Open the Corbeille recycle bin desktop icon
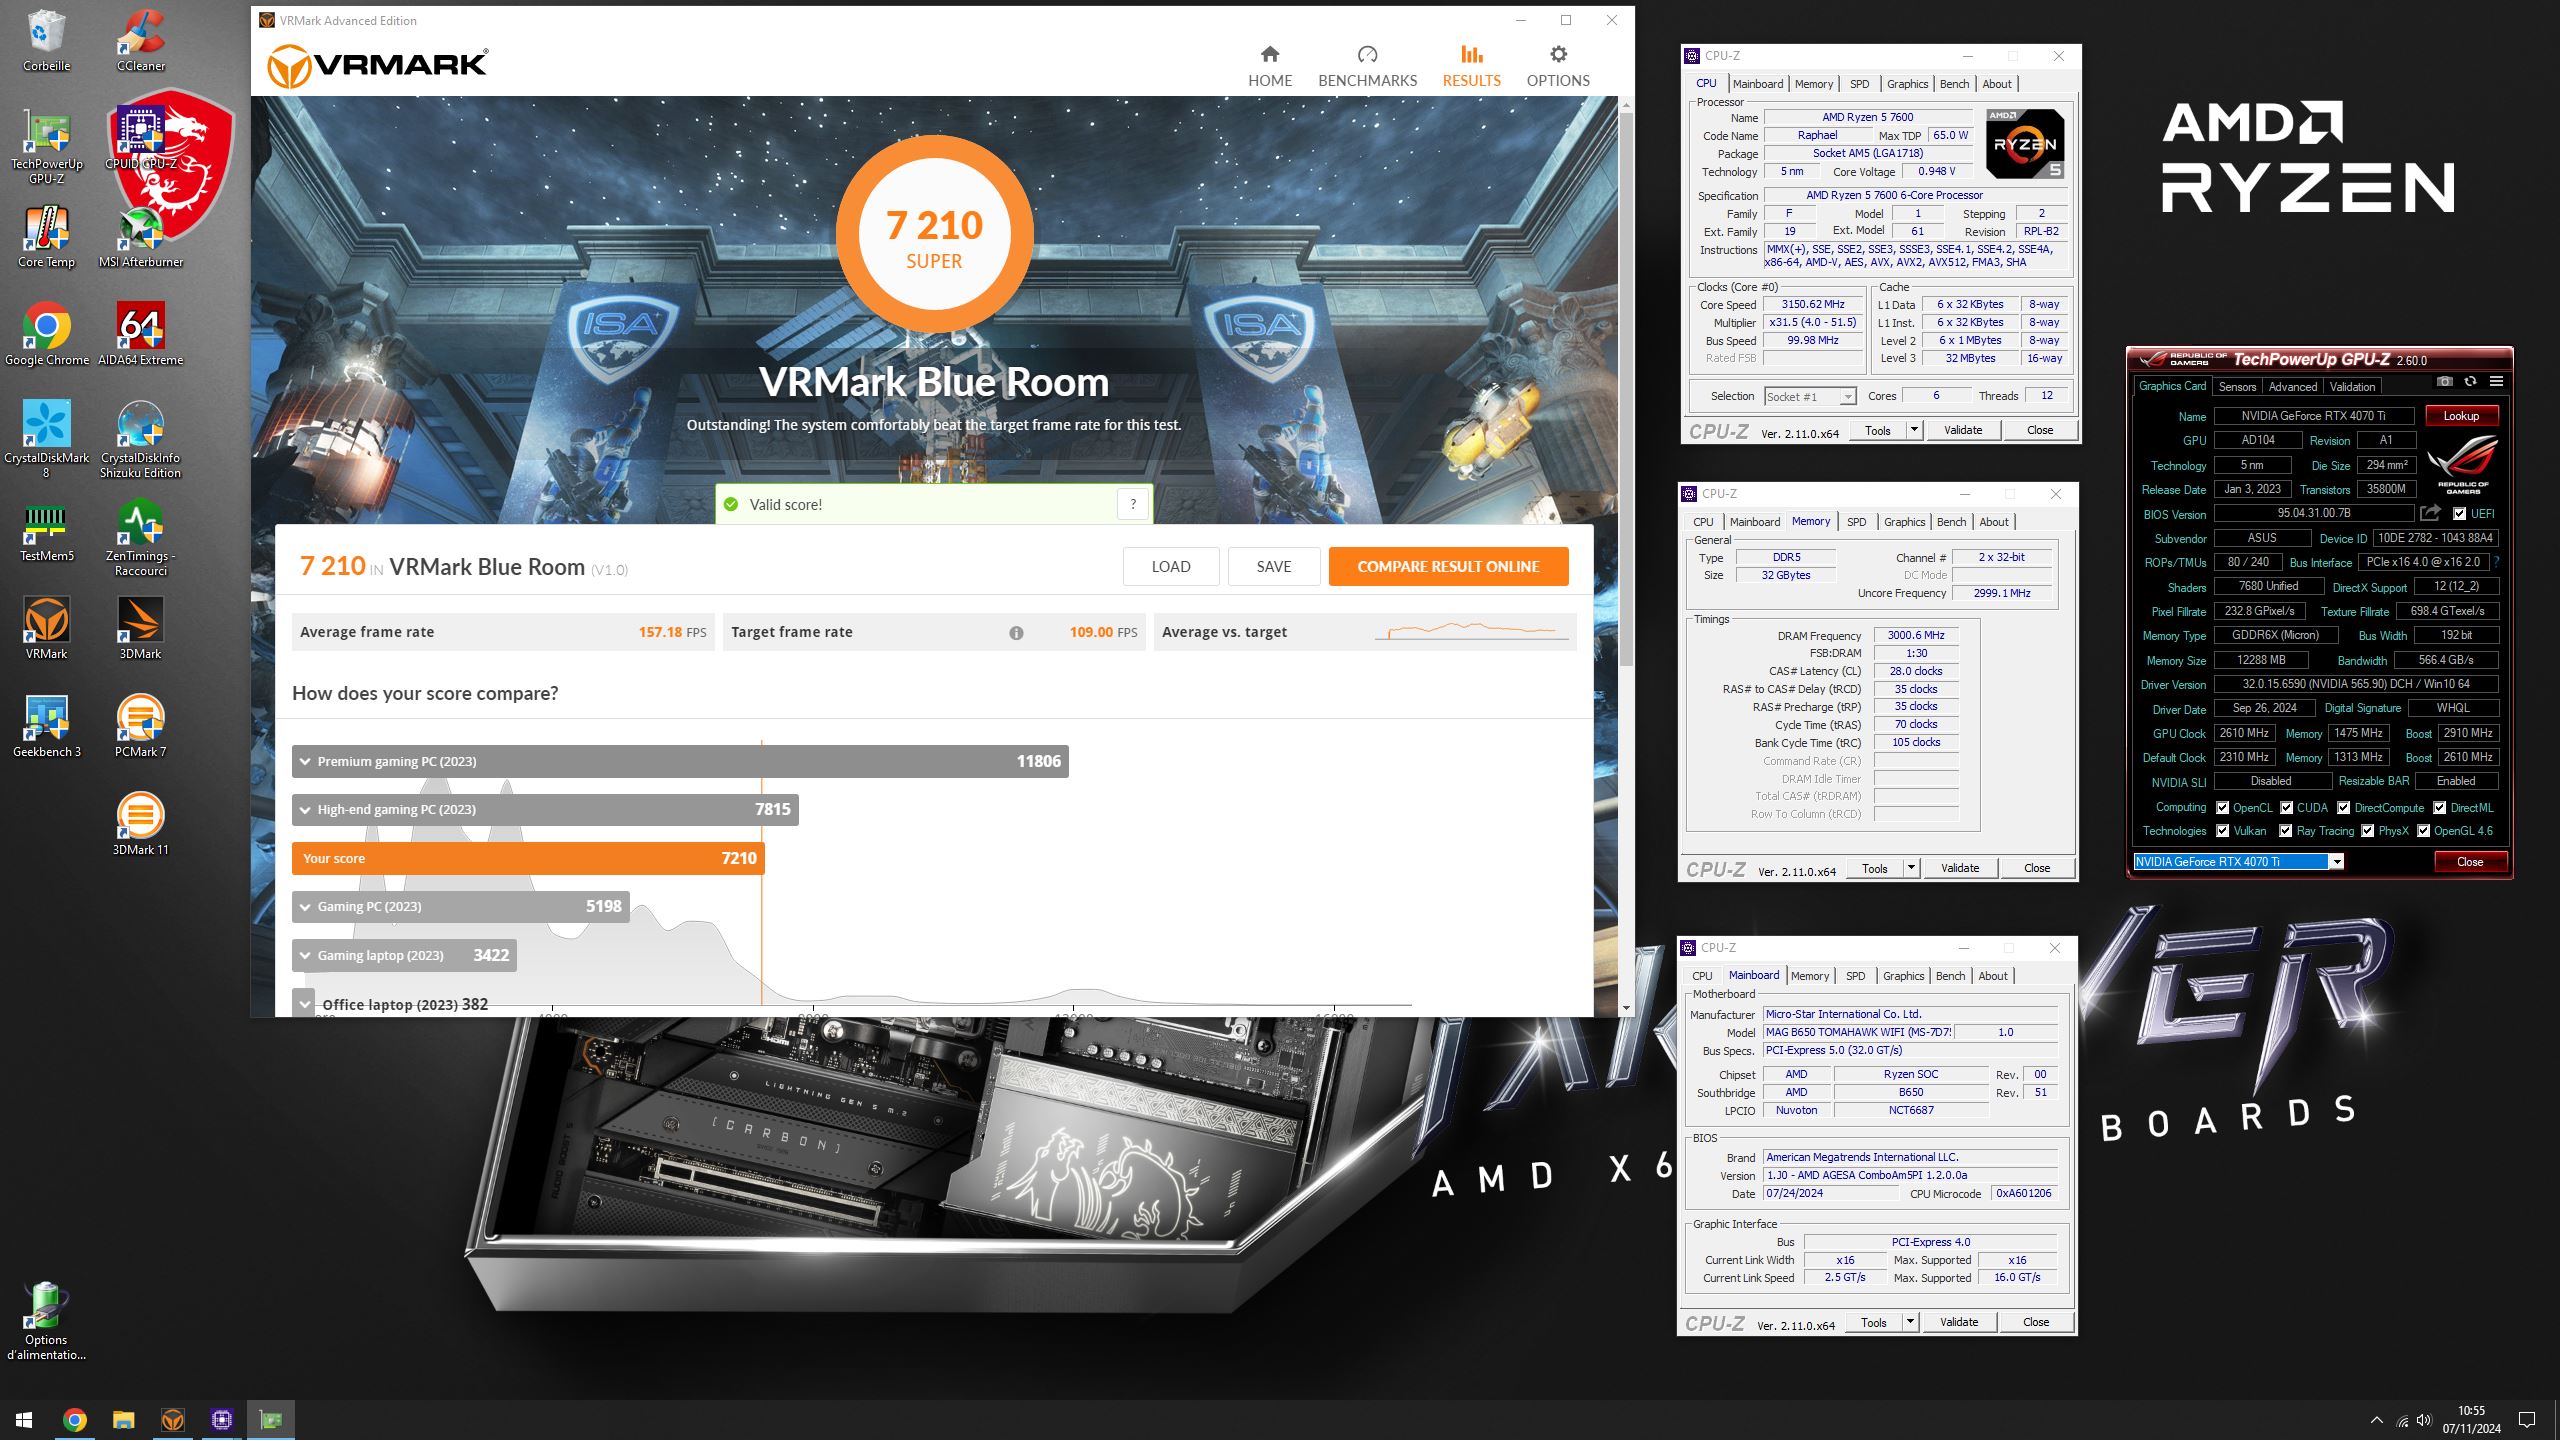Screen dimensions: 2560x1440 coord(46,40)
